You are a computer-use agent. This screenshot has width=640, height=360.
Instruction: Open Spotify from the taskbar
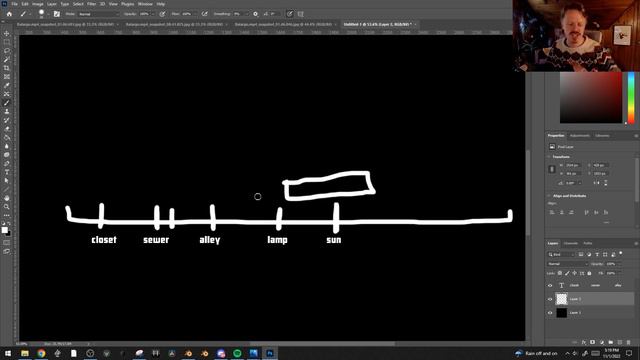pos(237,353)
